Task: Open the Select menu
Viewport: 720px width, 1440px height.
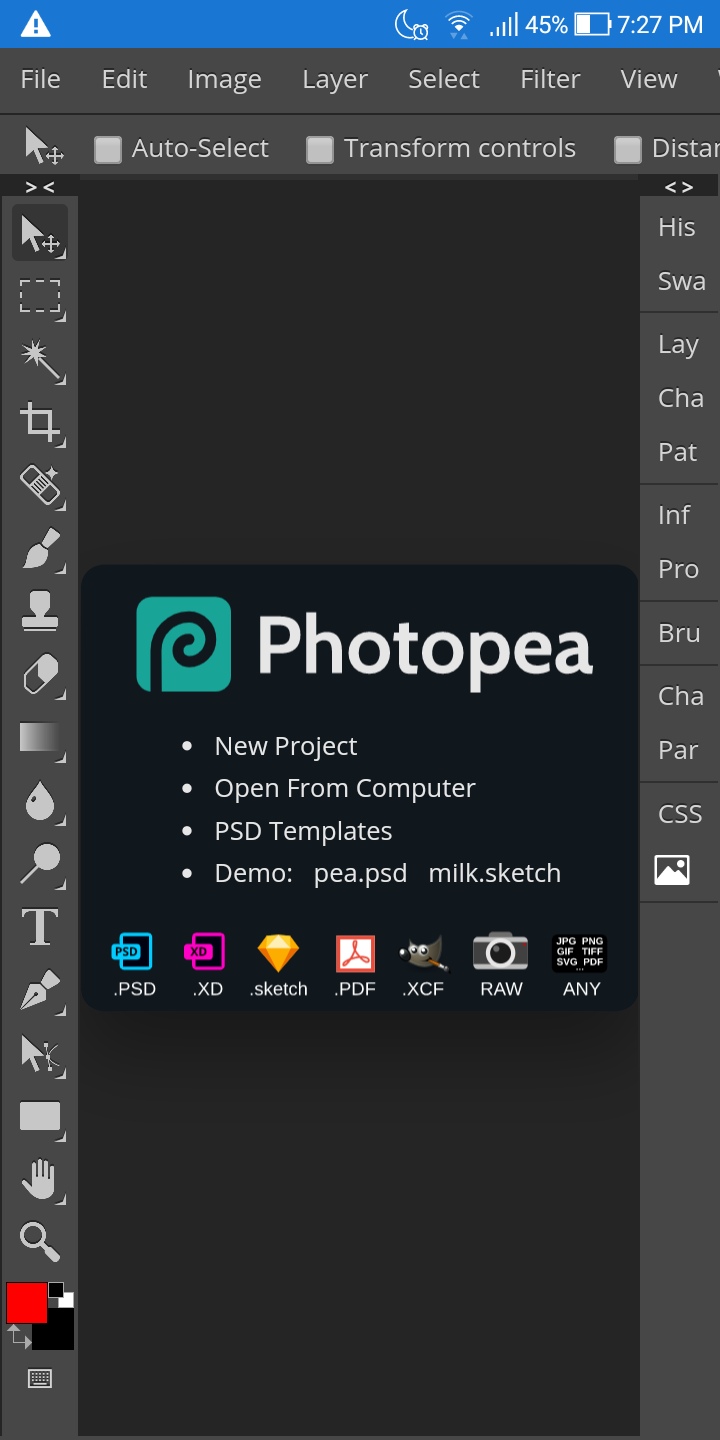Action: (x=444, y=79)
